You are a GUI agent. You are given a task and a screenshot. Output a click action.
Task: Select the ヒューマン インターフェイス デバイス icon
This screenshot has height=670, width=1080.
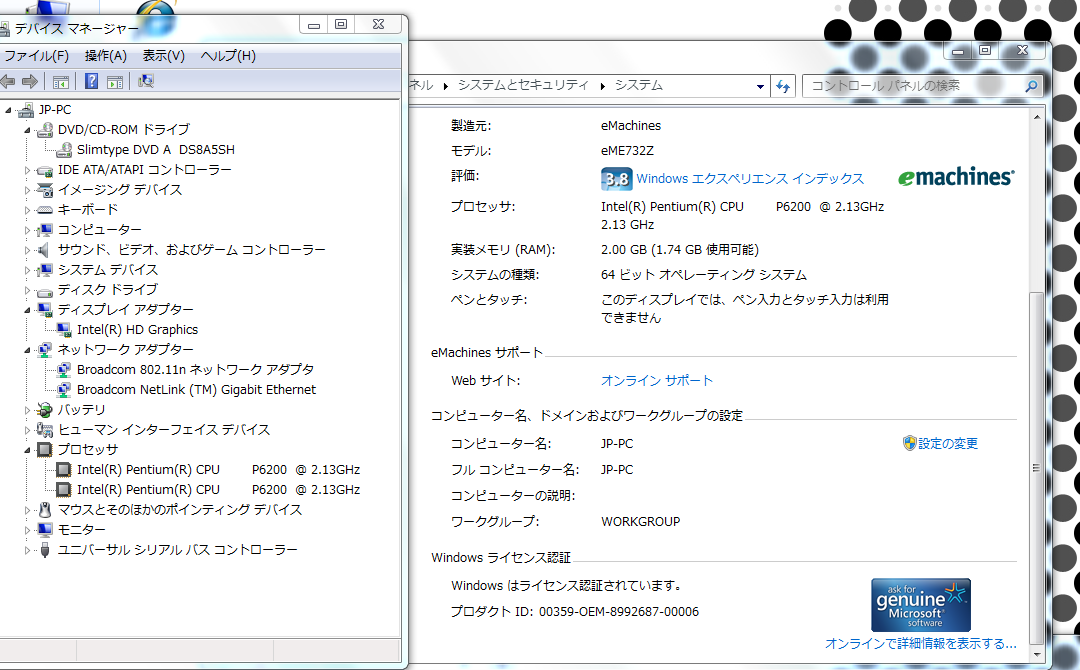point(45,430)
